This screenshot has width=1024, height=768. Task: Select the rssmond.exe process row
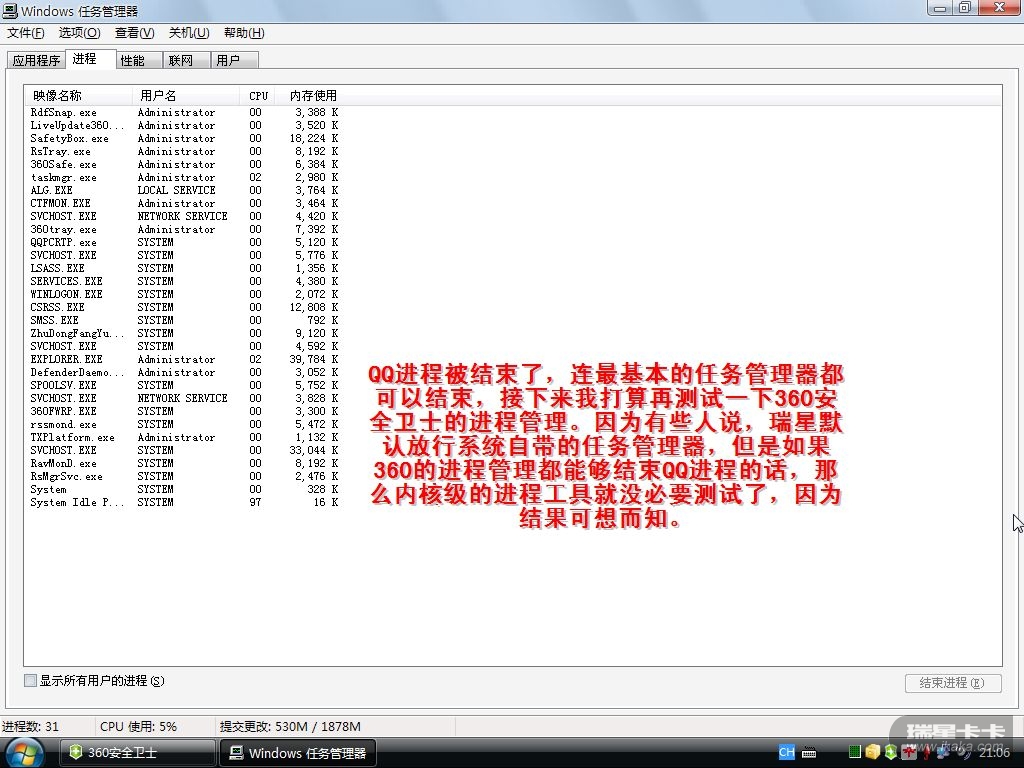click(184, 424)
